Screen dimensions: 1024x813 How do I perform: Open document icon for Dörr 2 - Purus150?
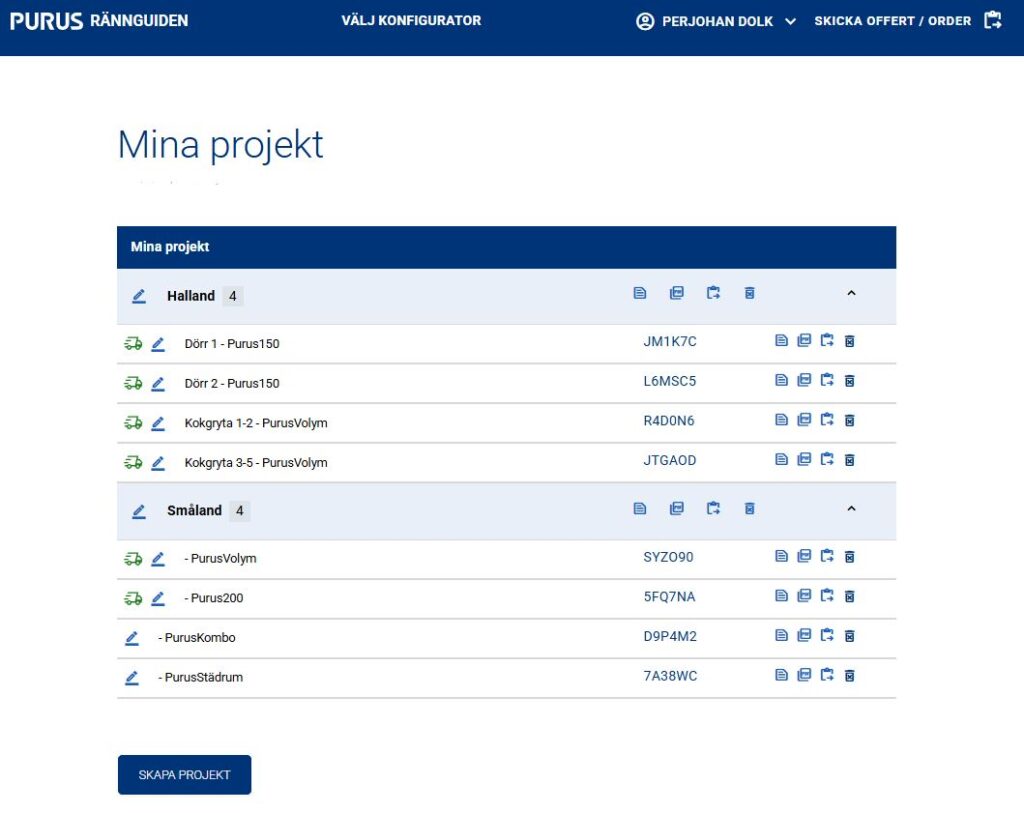click(x=781, y=381)
